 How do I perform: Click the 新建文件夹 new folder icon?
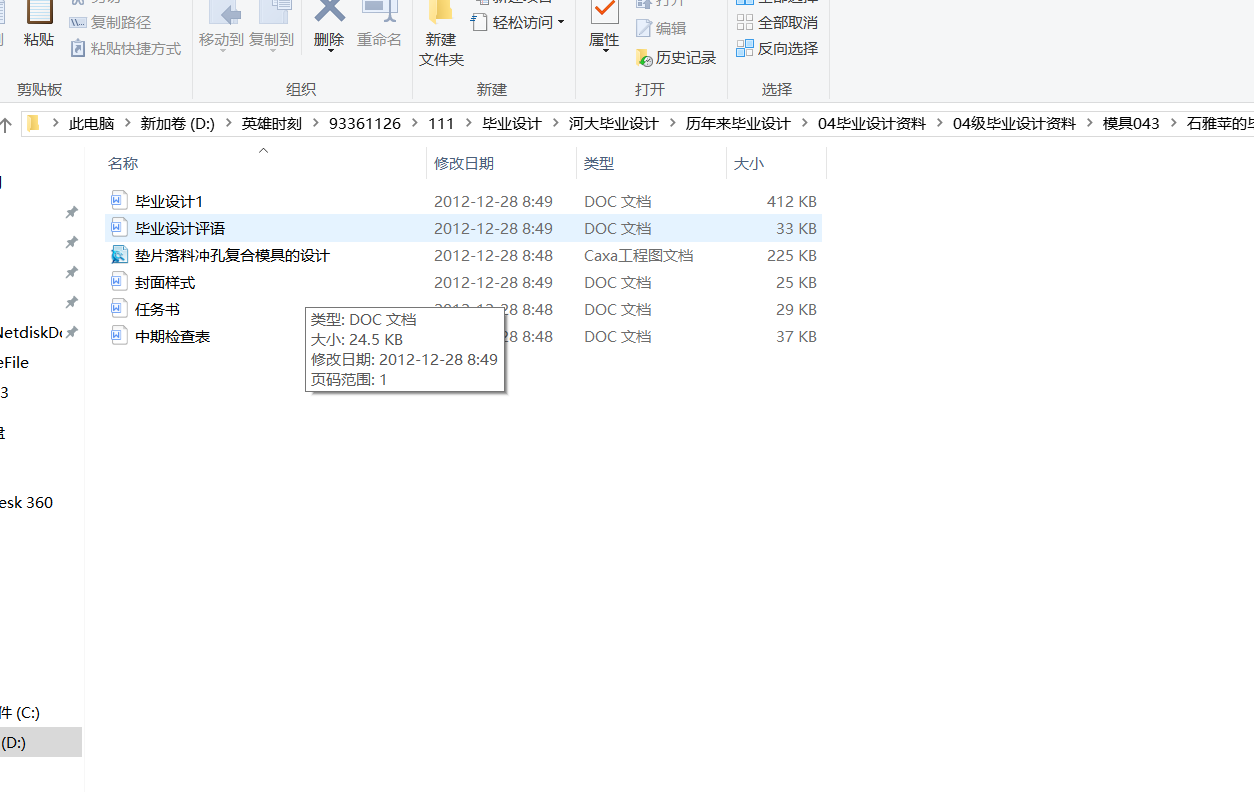pos(441,10)
